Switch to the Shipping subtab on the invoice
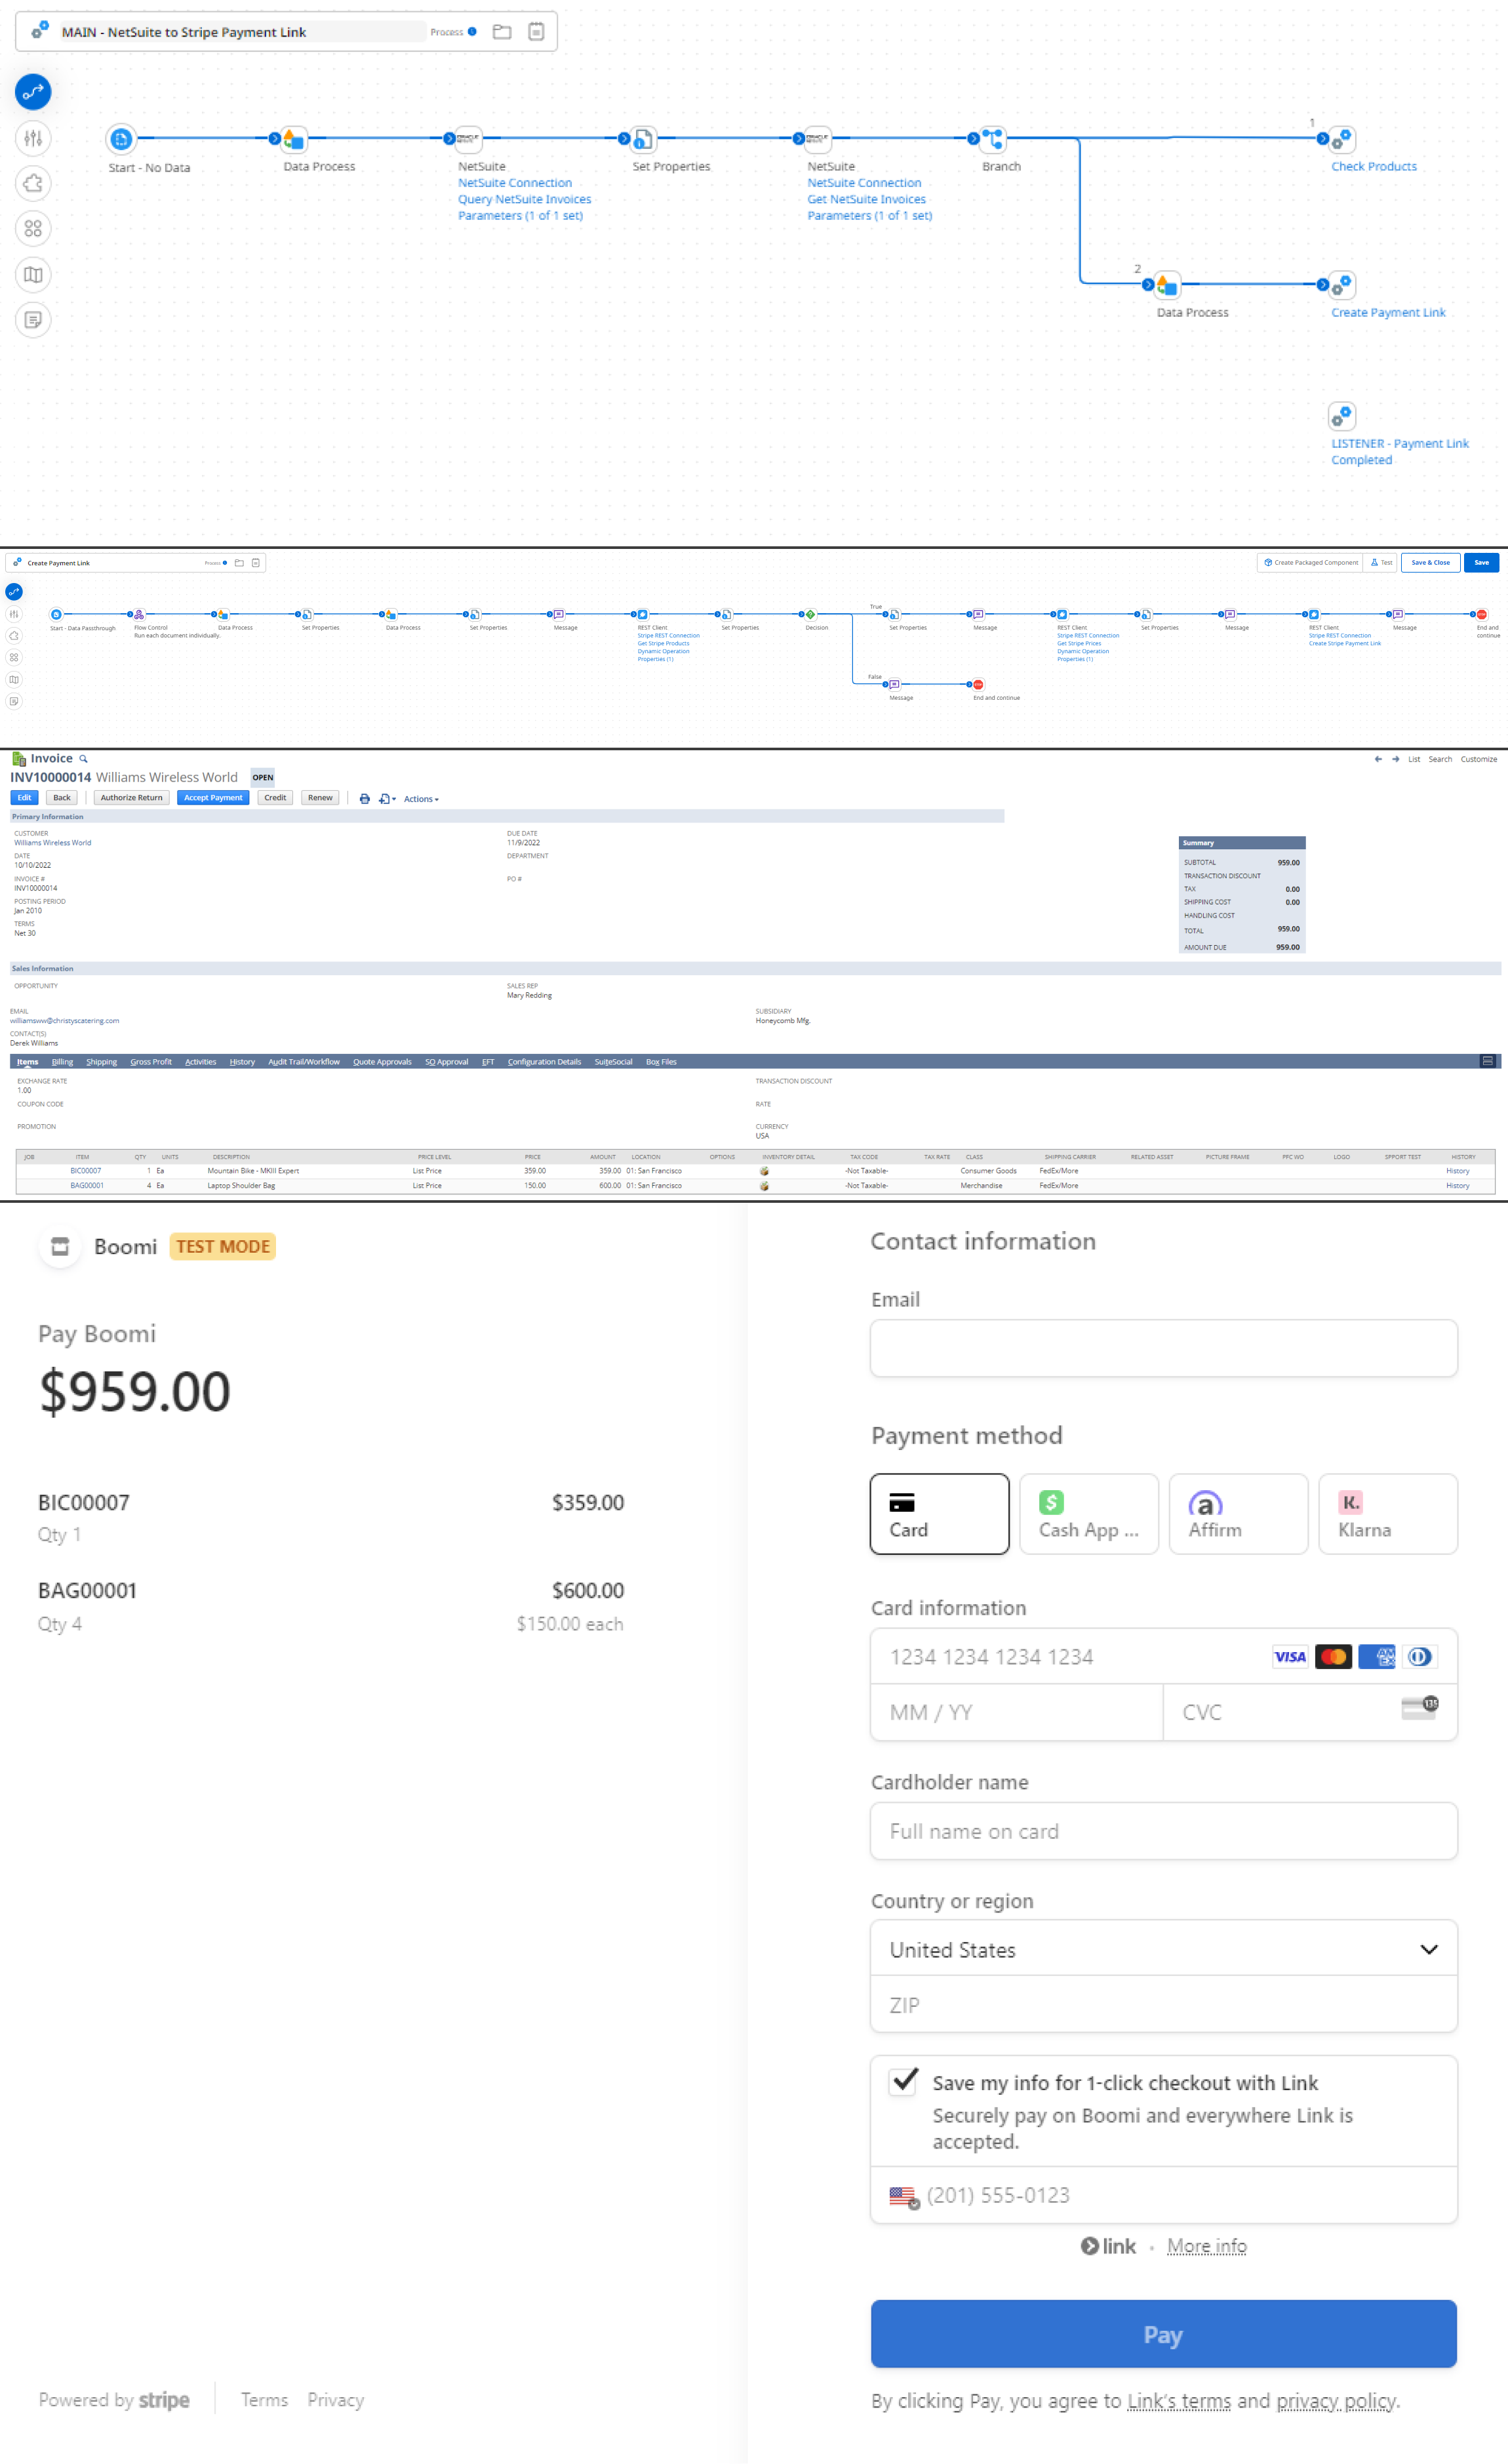 coord(101,1062)
